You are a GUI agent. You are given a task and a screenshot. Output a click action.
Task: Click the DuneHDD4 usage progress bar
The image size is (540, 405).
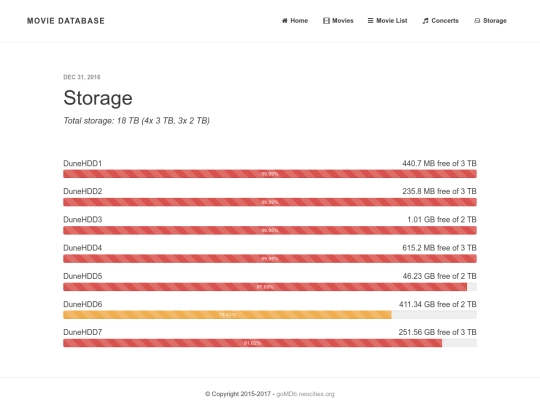point(270,259)
